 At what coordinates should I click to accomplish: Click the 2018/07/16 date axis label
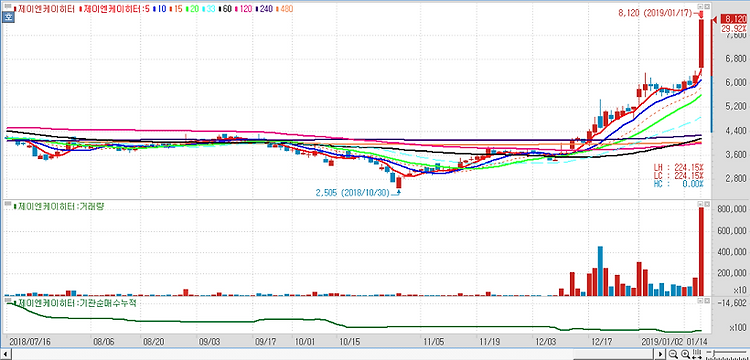point(30,342)
